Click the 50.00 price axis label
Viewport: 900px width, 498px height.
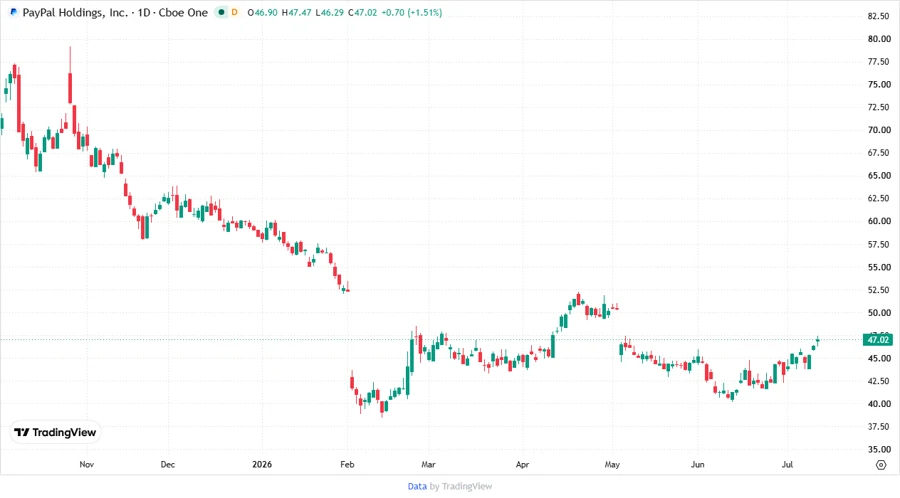[x=879, y=313]
